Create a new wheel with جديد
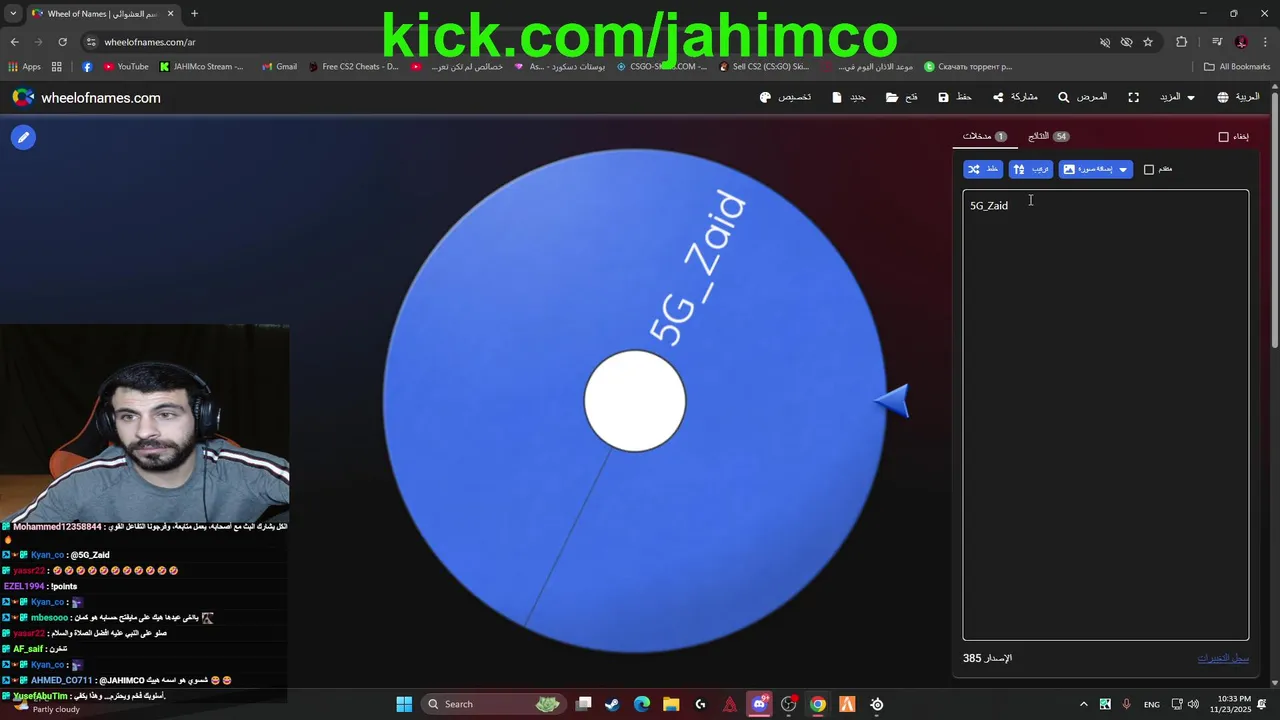The width and height of the screenshot is (1280, 720). coord(849,97)
